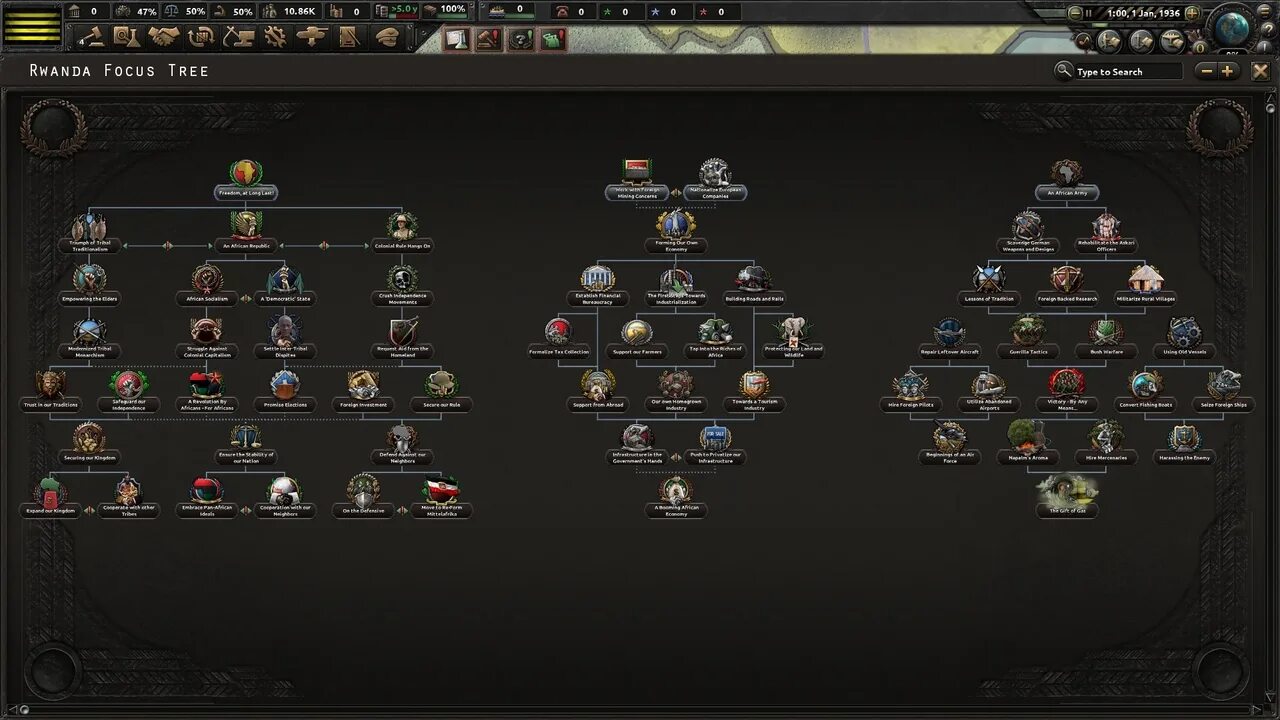Select 'Support our Farmers' focus

(x=636, y=339)
